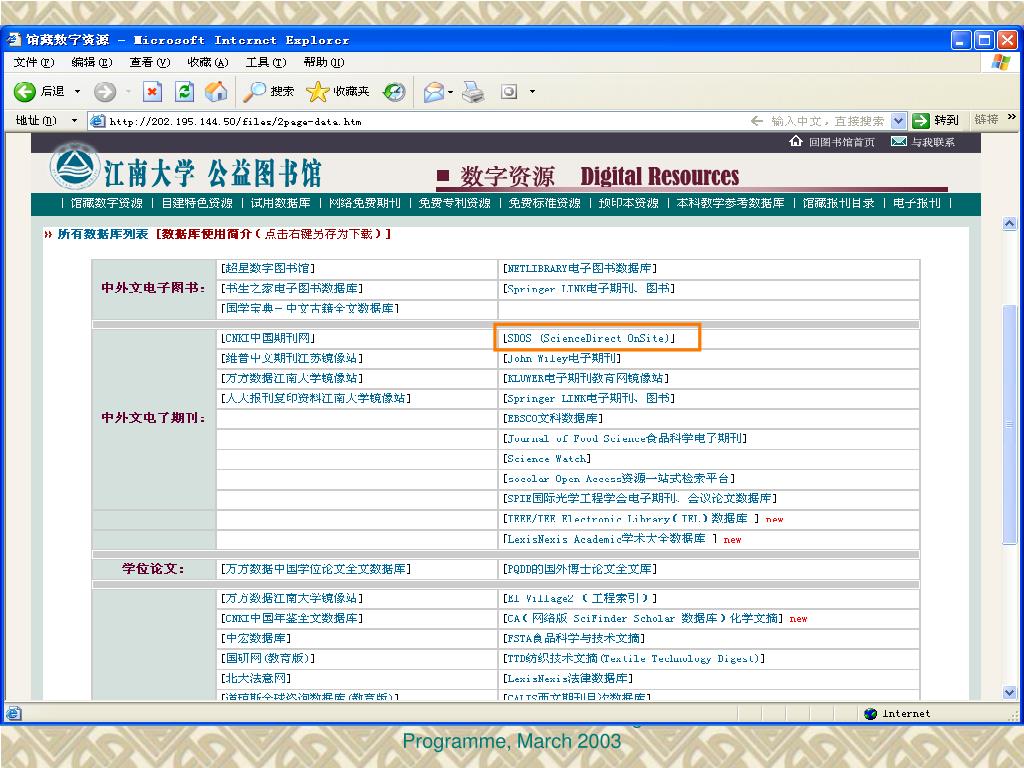Image resolution: width=1024 pixels, height=768 pixels.
Task: Open the EBSCO文科数据库 link
Action: coord(552,419)
